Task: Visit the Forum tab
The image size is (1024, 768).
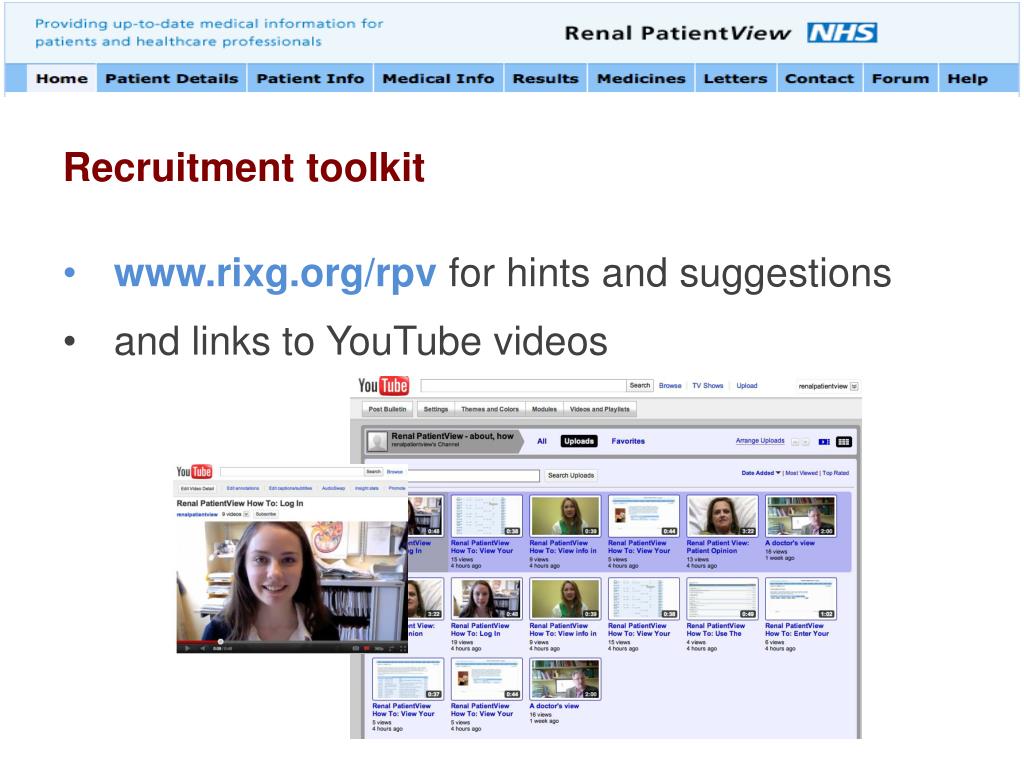Action: 901,78
